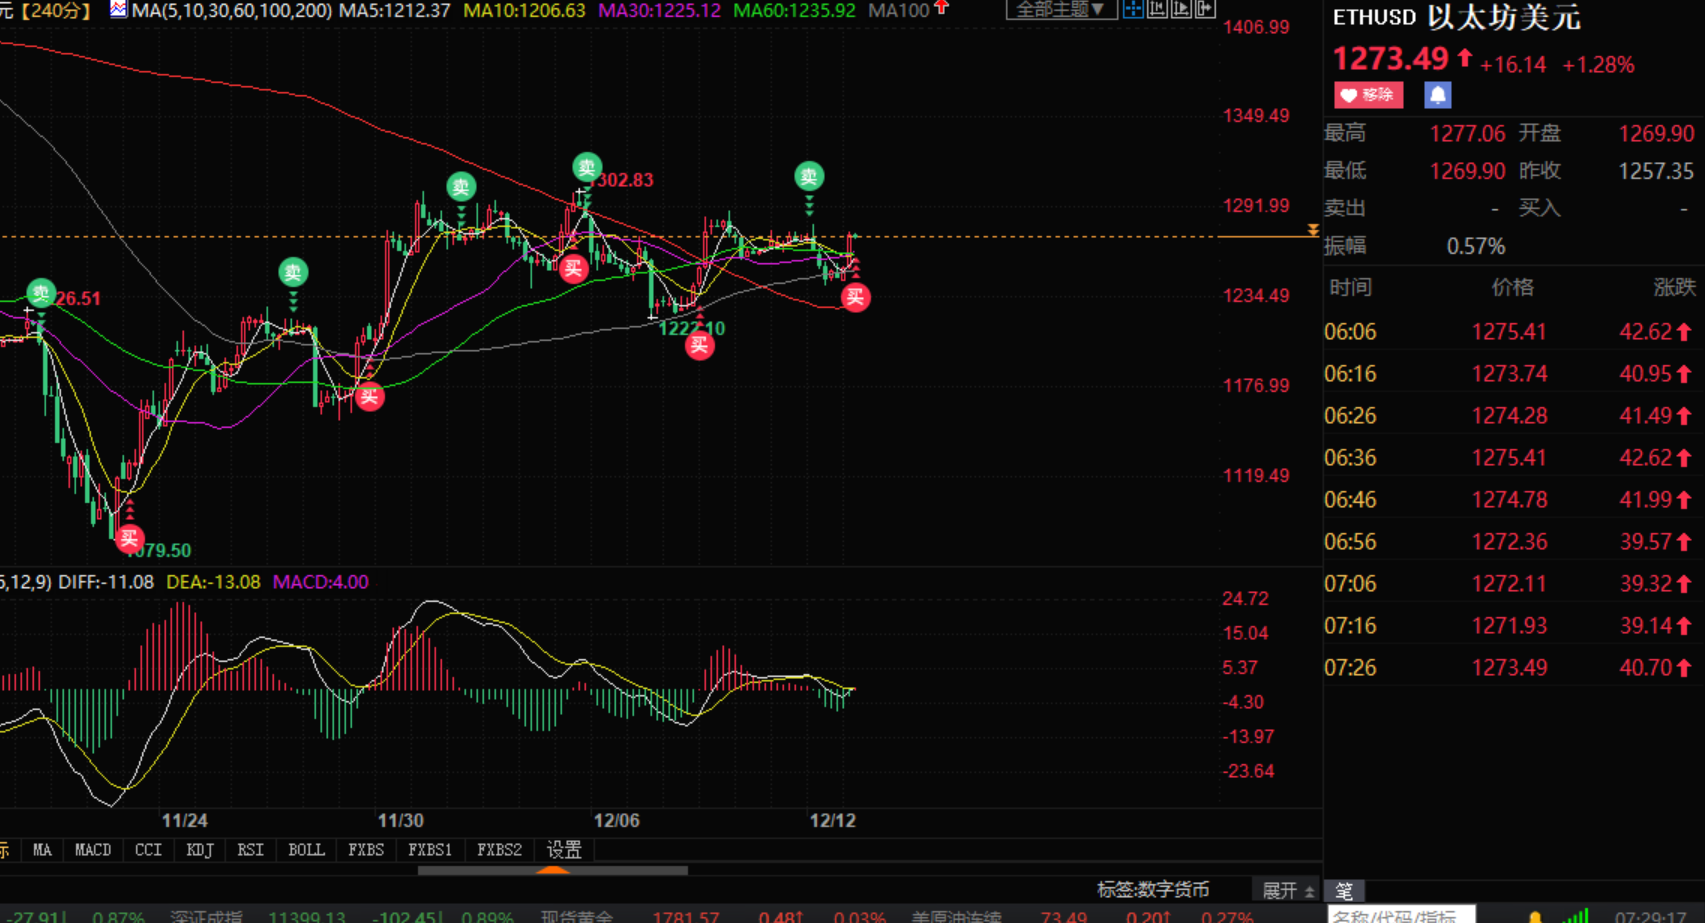Select the BOLL indicator tab
The width and height of the screenshot is (1705, 923).
306,850
